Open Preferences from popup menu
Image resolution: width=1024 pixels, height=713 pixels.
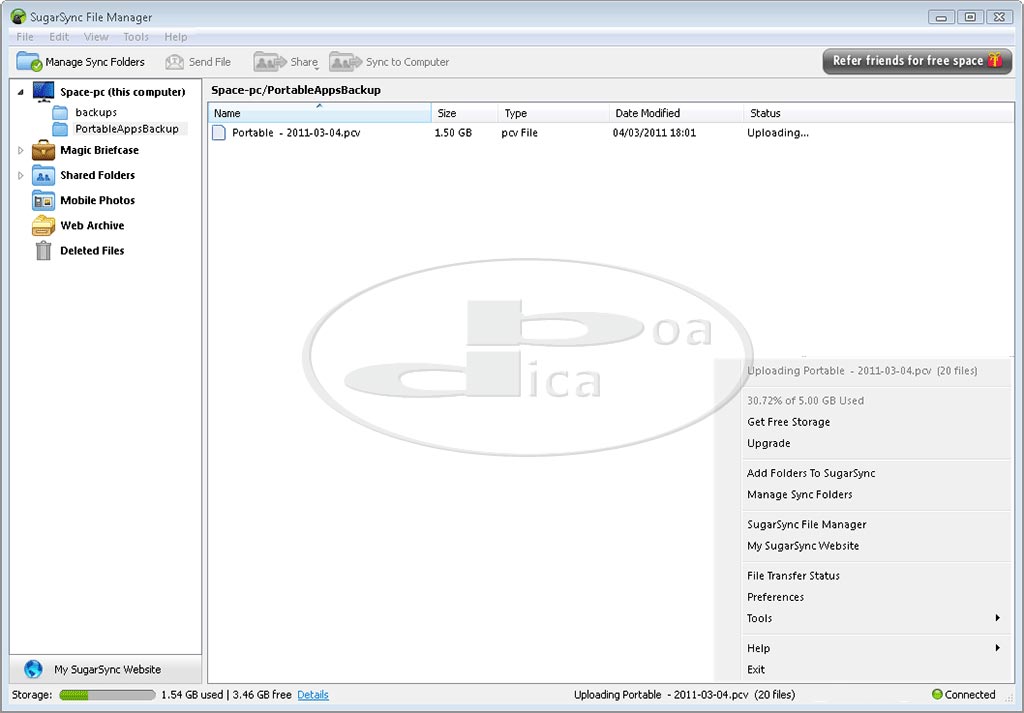[x=775, y=597]
